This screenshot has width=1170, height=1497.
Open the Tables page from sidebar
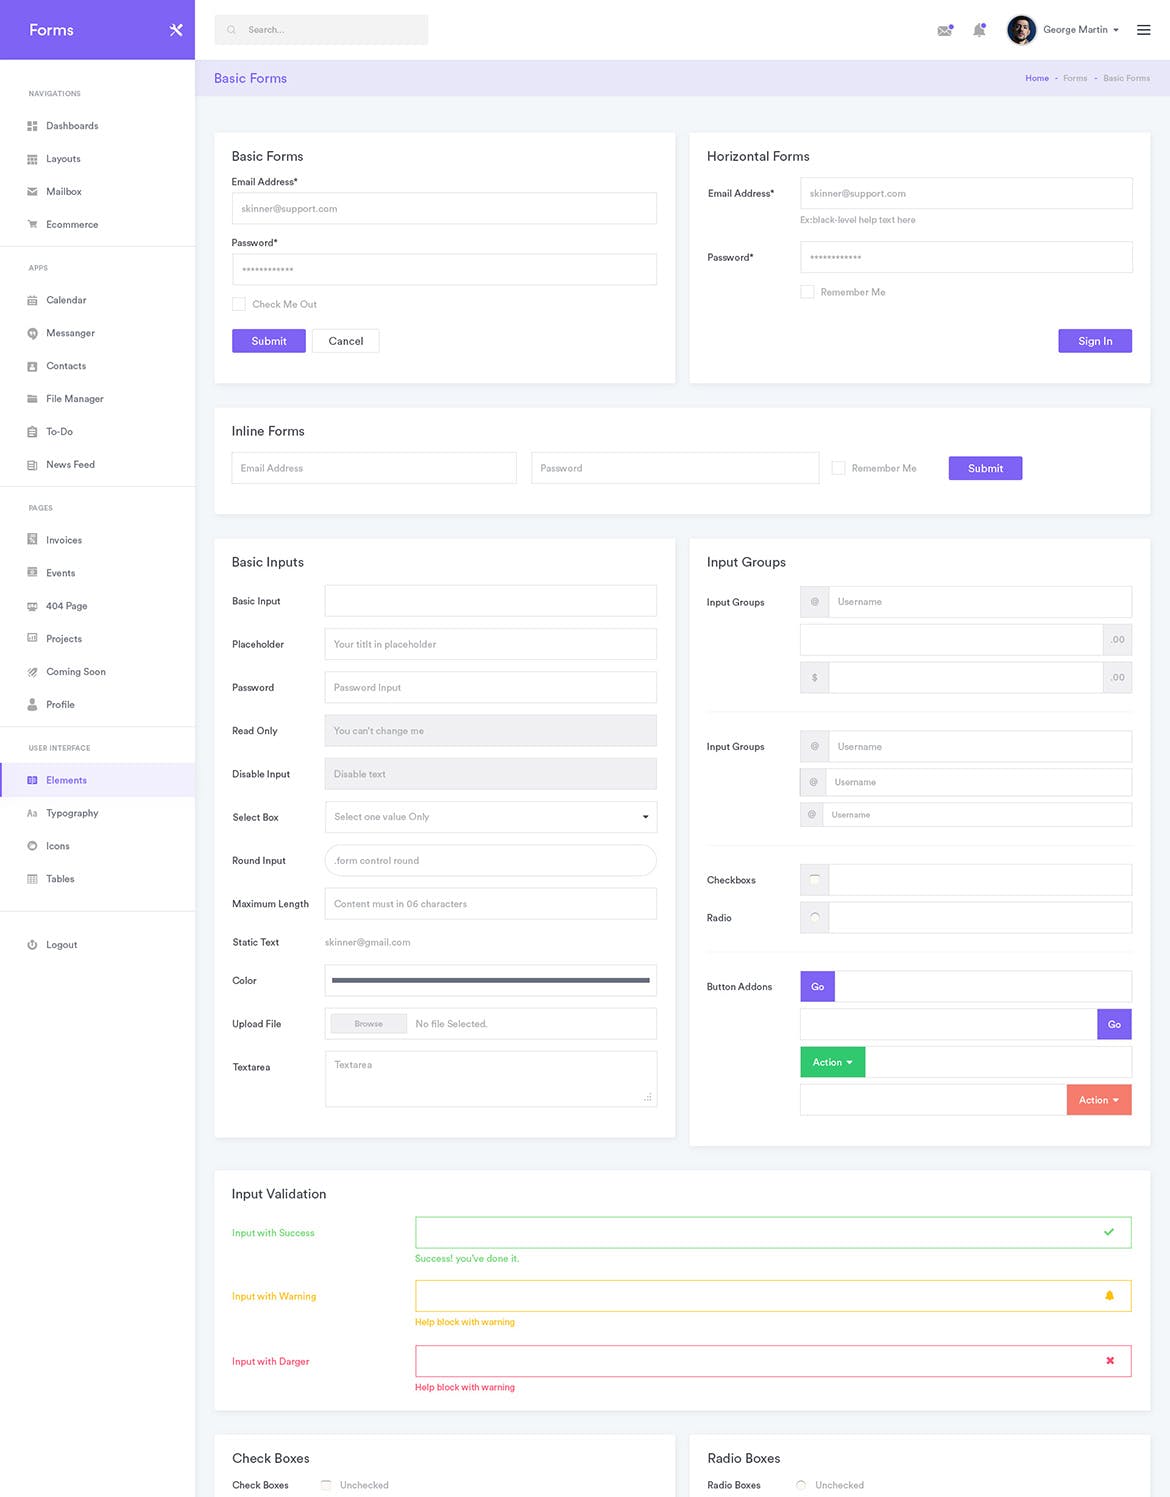pos(60,879)
